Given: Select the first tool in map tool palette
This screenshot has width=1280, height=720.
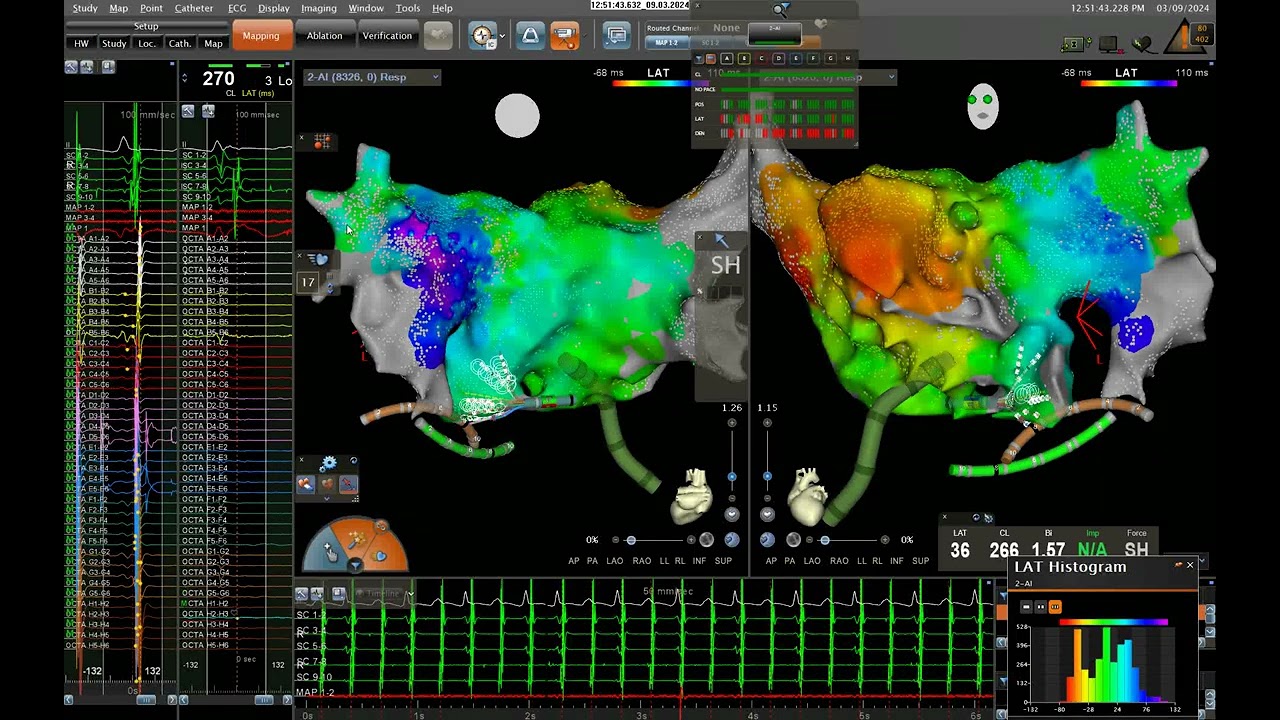Looking at the screenshot, I should [x=306, y=485].
